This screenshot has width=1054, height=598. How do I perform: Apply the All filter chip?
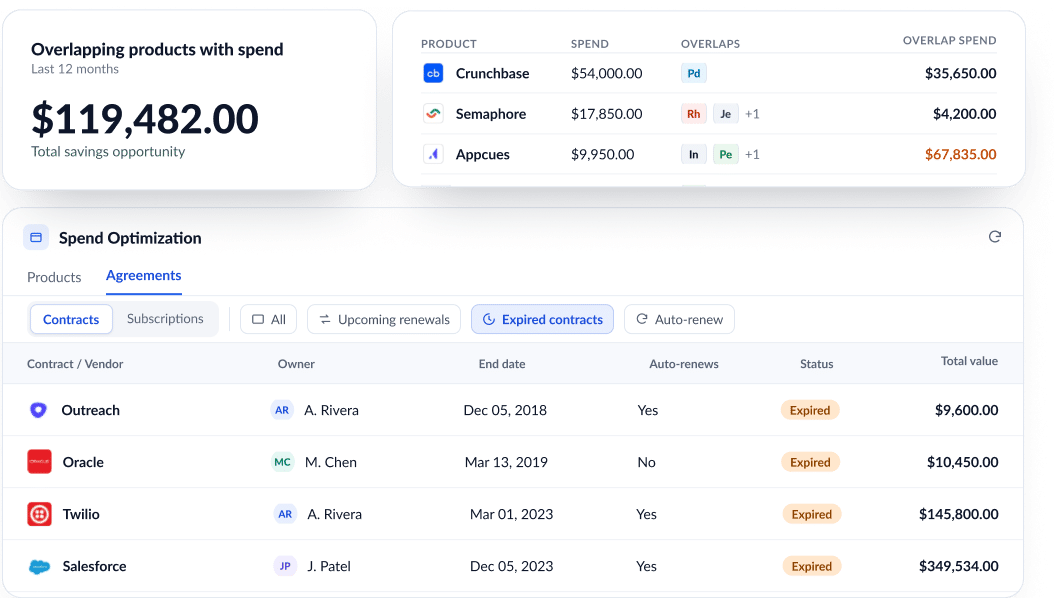coord(269,319)
